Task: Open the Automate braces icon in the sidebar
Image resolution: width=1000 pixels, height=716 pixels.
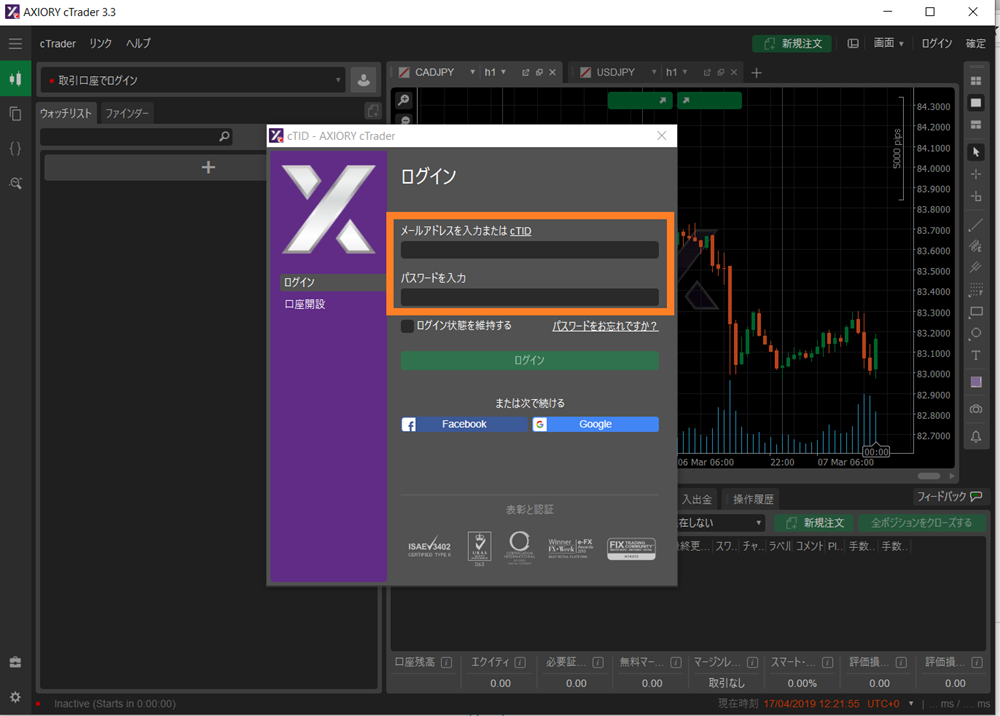Action: 15,149
